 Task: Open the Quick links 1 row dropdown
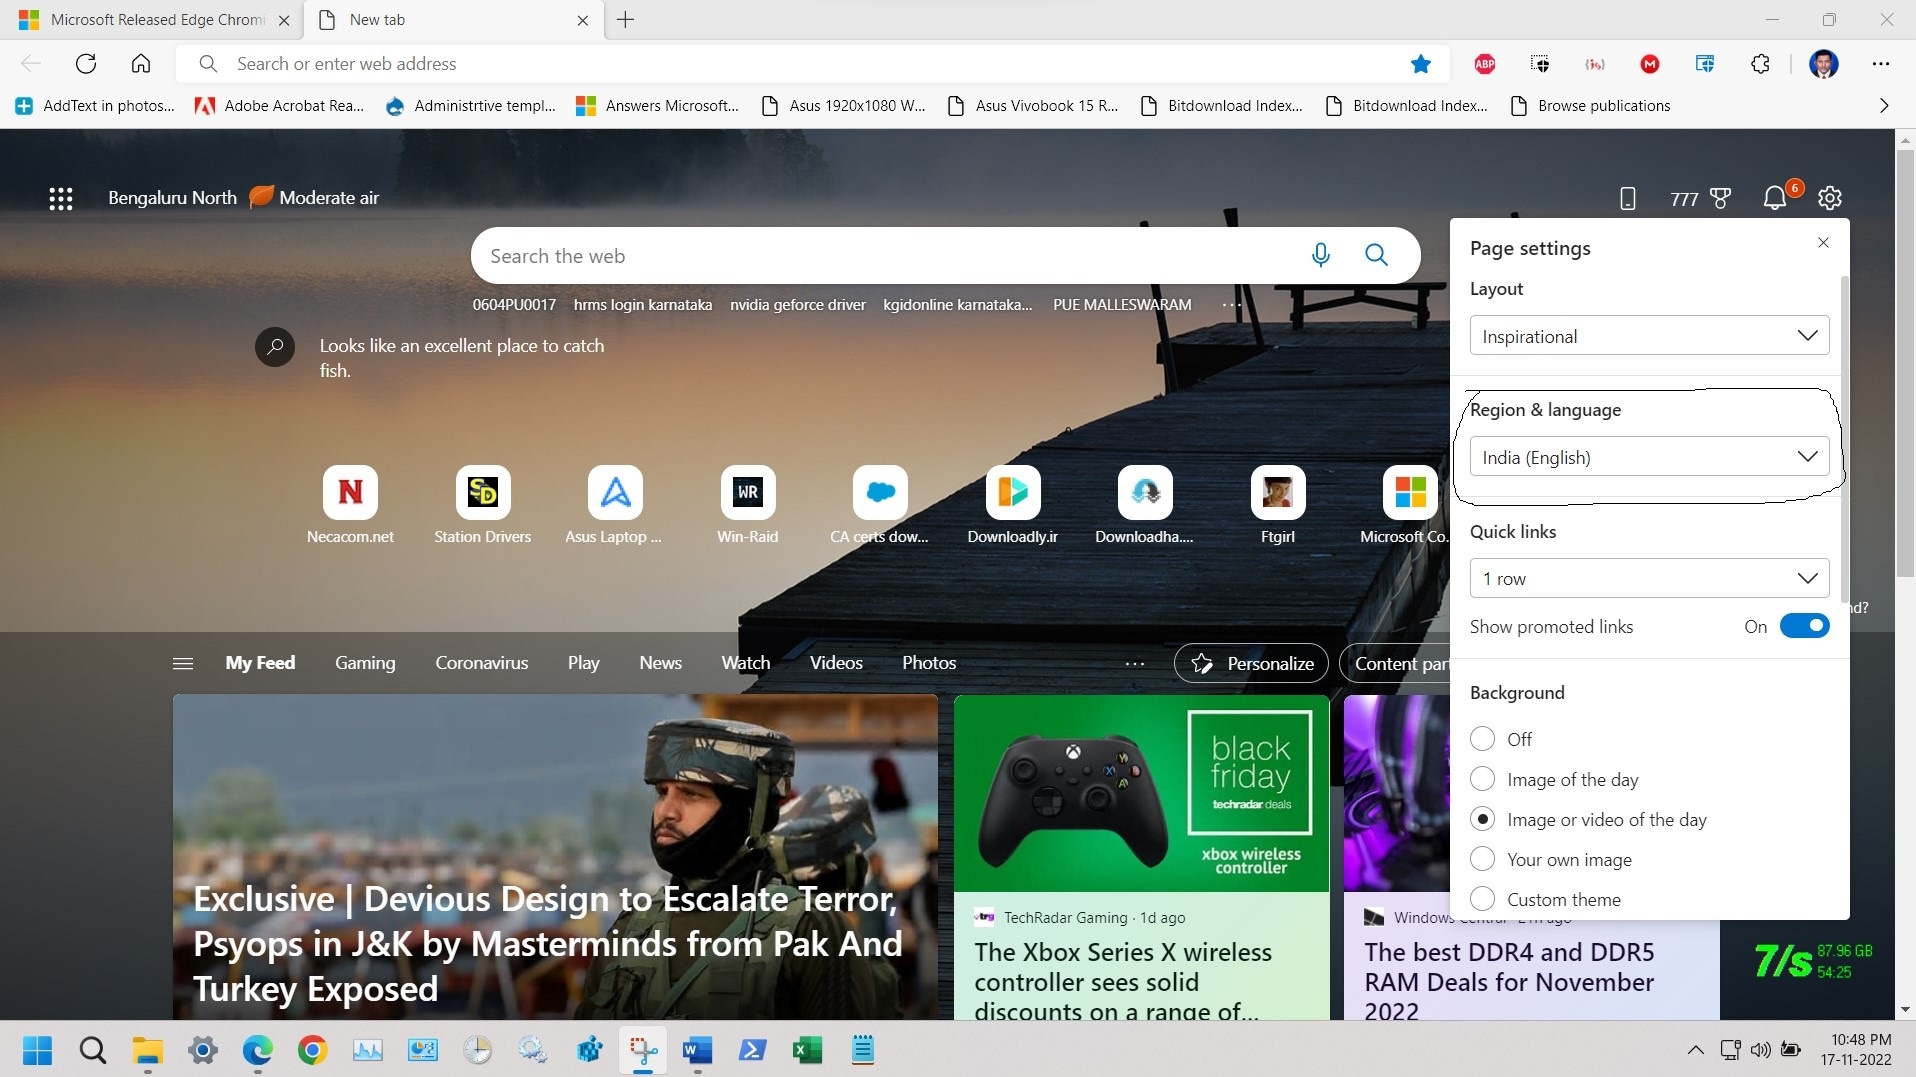[1649, 578]
